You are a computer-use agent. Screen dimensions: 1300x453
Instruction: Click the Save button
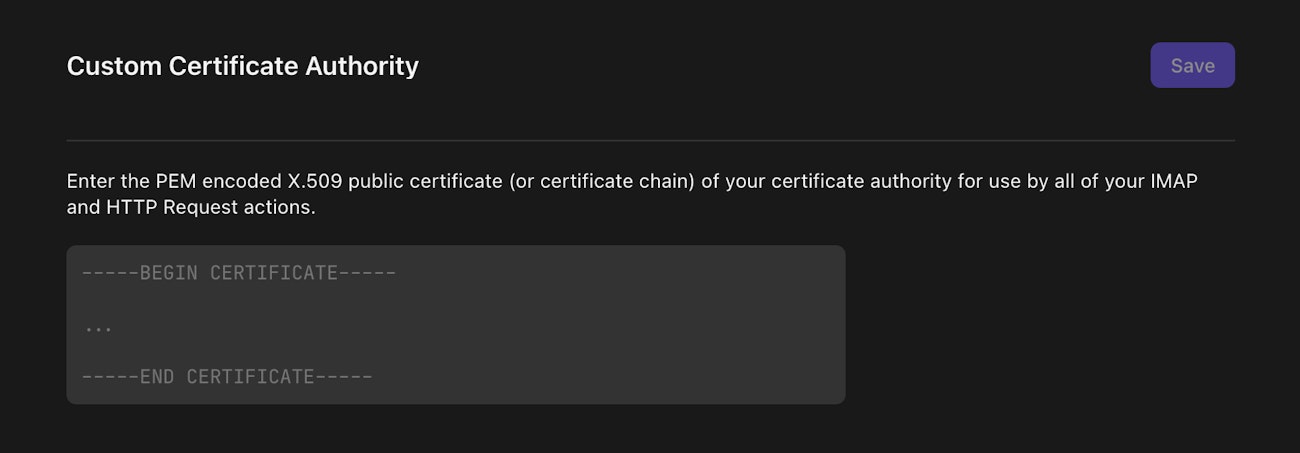[1192, 65]
